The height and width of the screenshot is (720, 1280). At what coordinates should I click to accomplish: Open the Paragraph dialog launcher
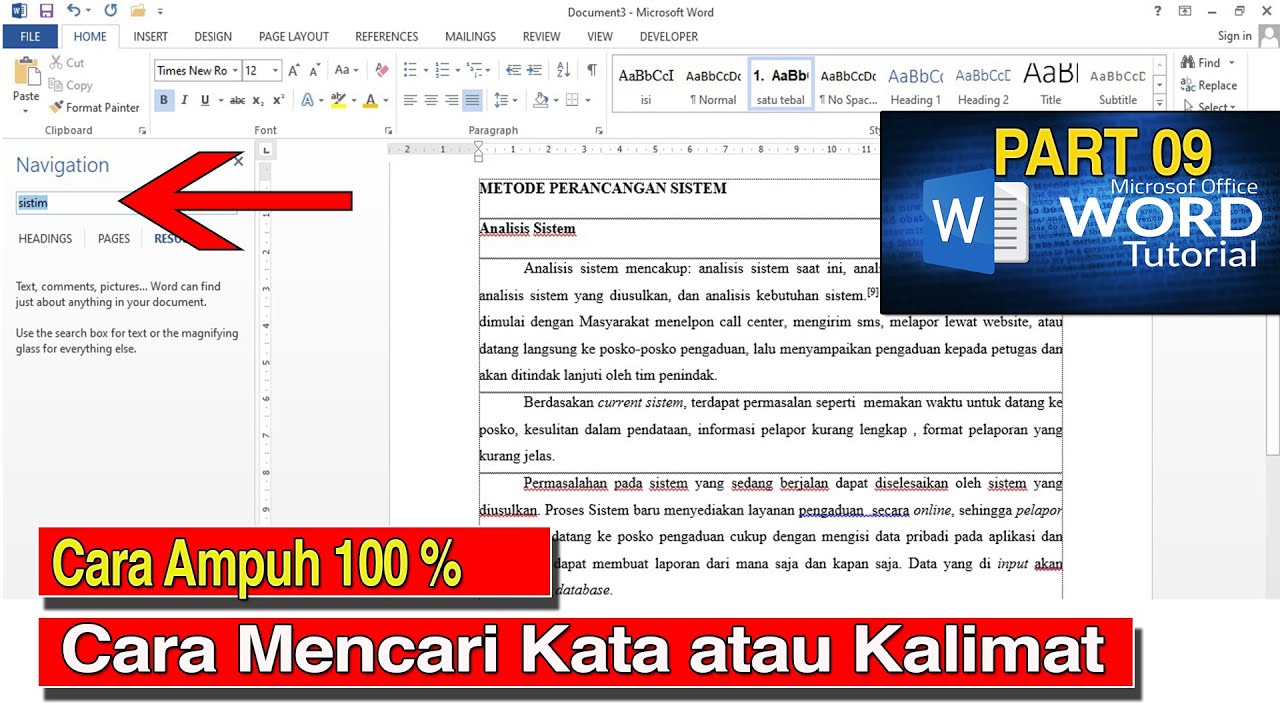pyautogui.click(x=599, y=131)
